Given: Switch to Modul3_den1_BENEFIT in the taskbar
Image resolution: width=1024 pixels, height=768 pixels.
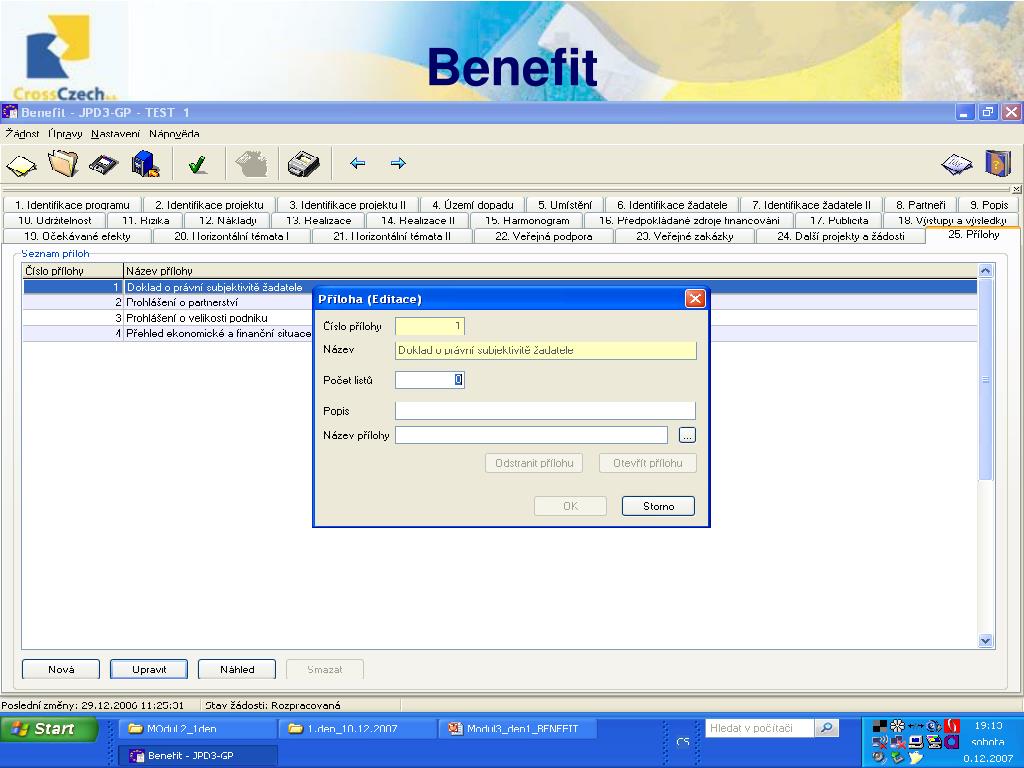Looking at the screenshot, I should (517, 729).
